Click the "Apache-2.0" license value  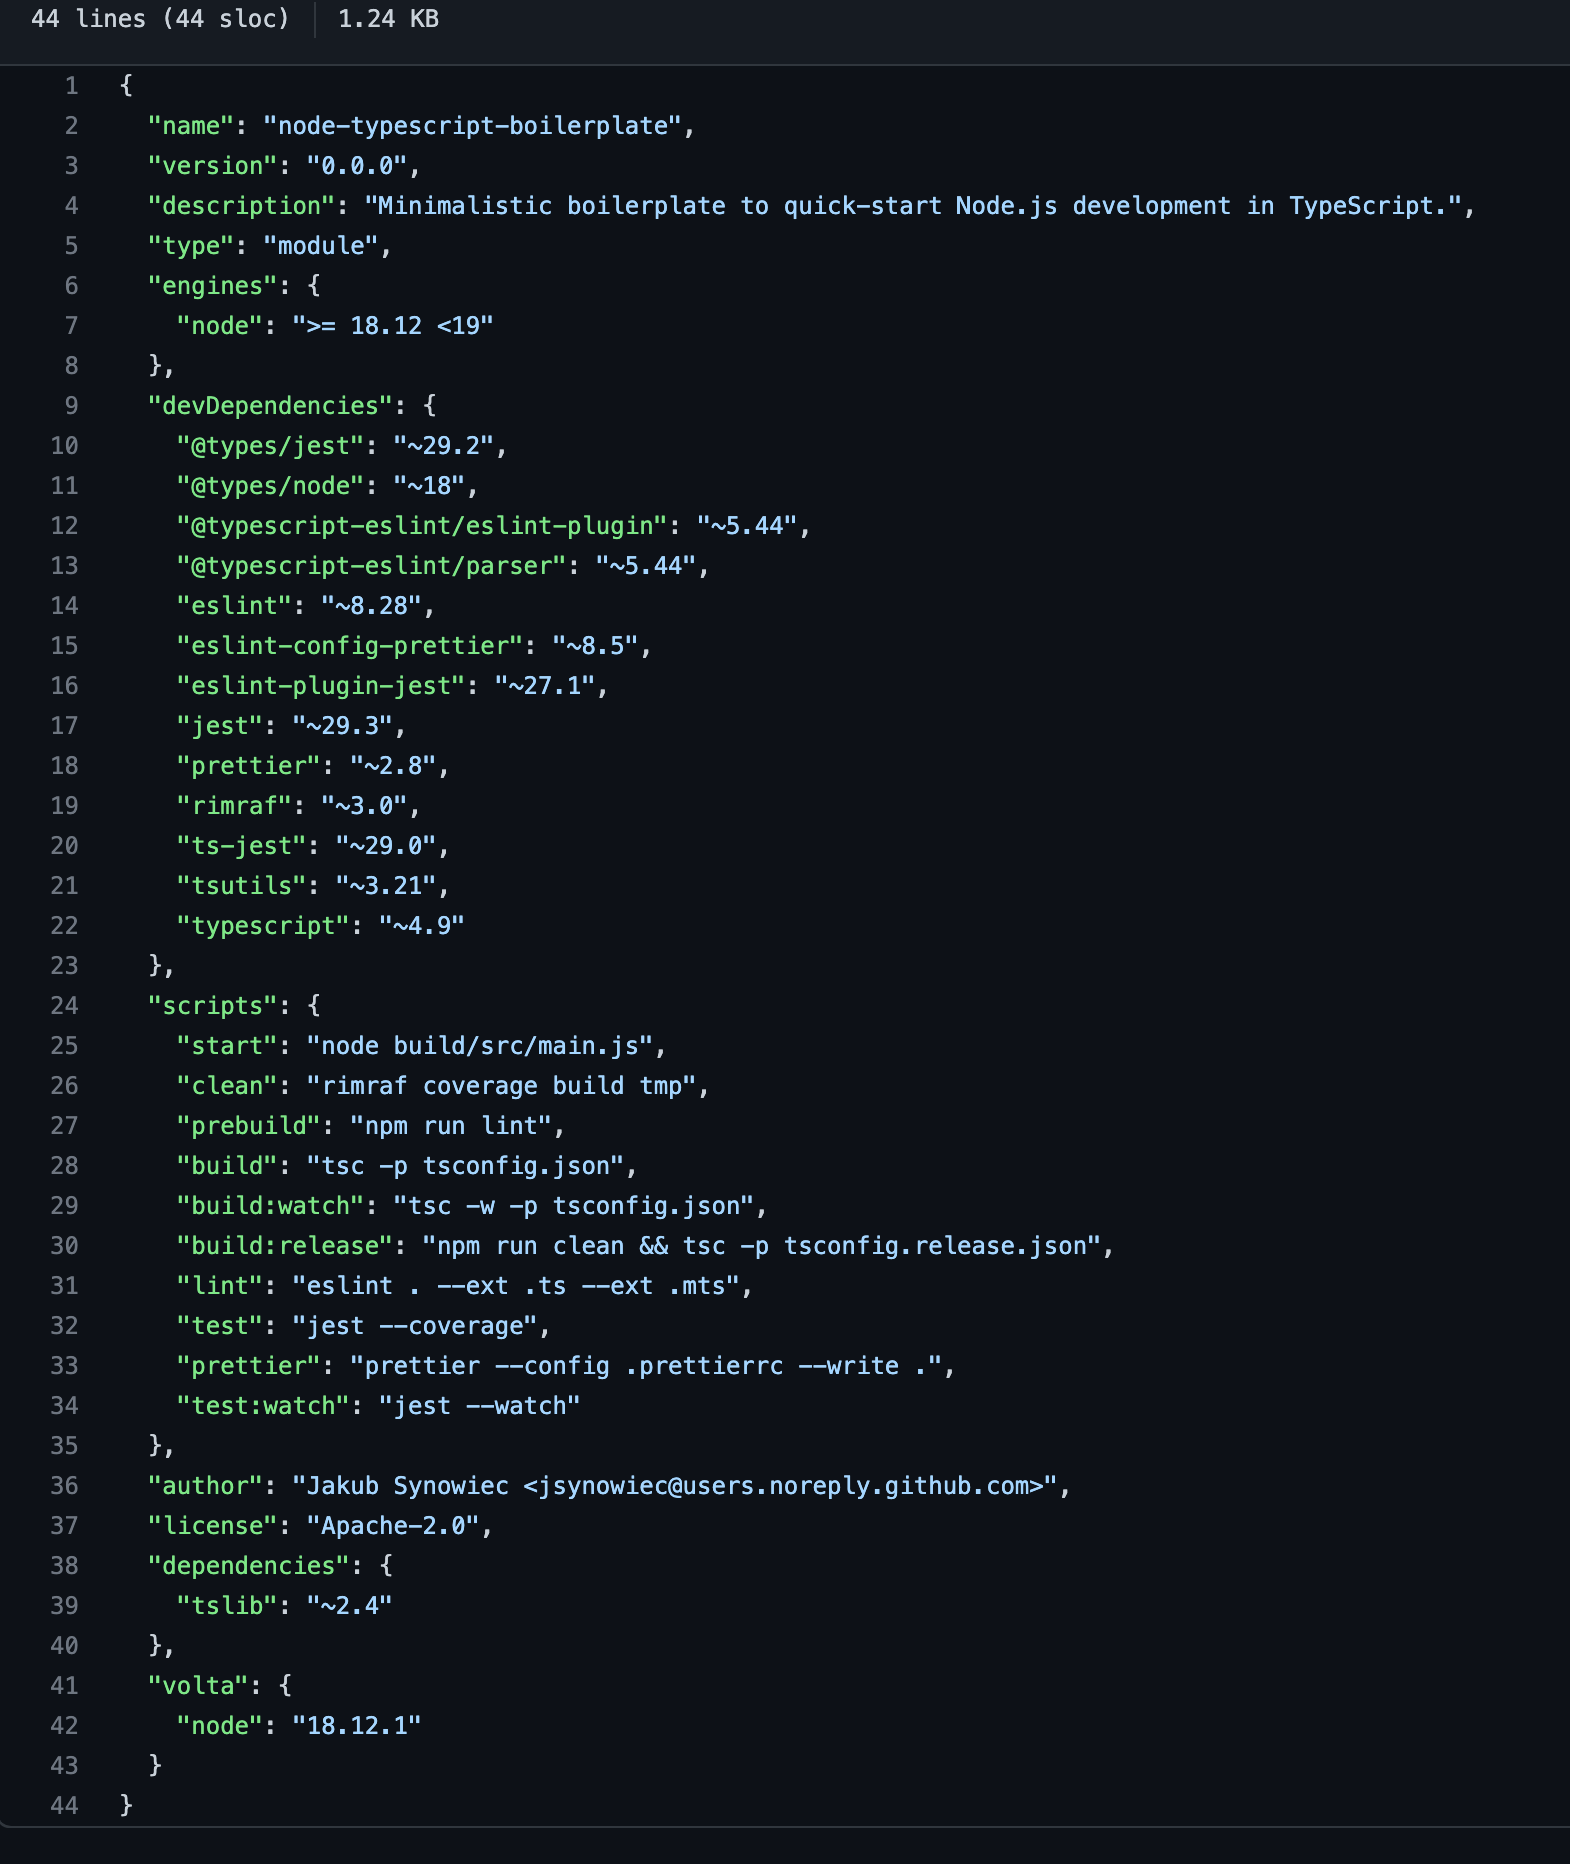pyautogui.click(x=394, y=1526)
